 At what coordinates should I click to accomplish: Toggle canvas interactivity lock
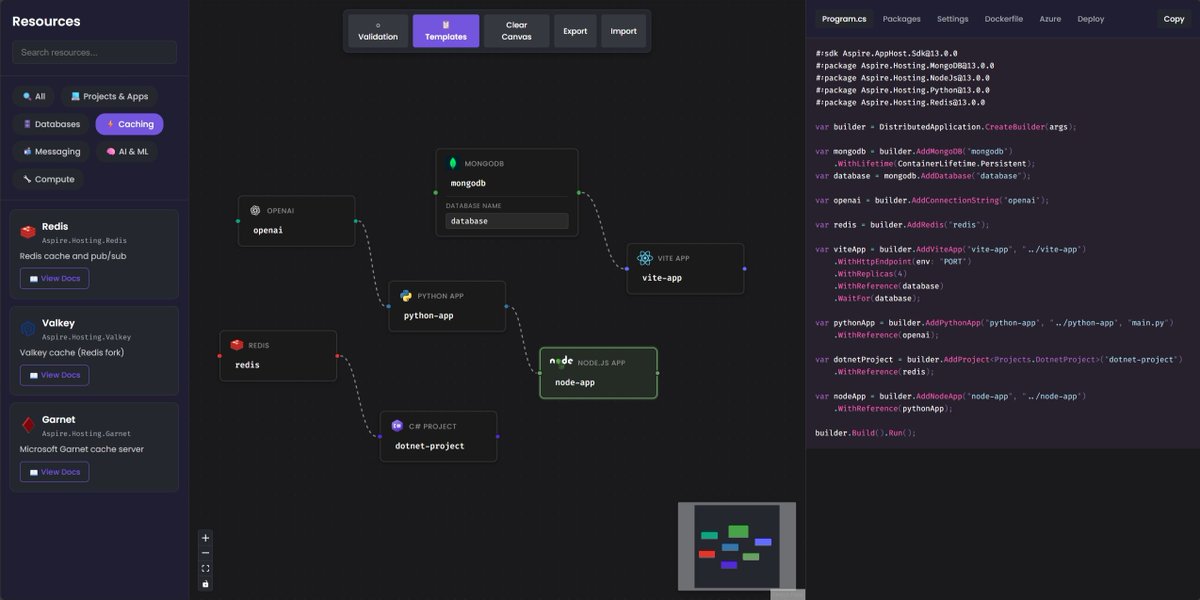click(x=206, y=583)
